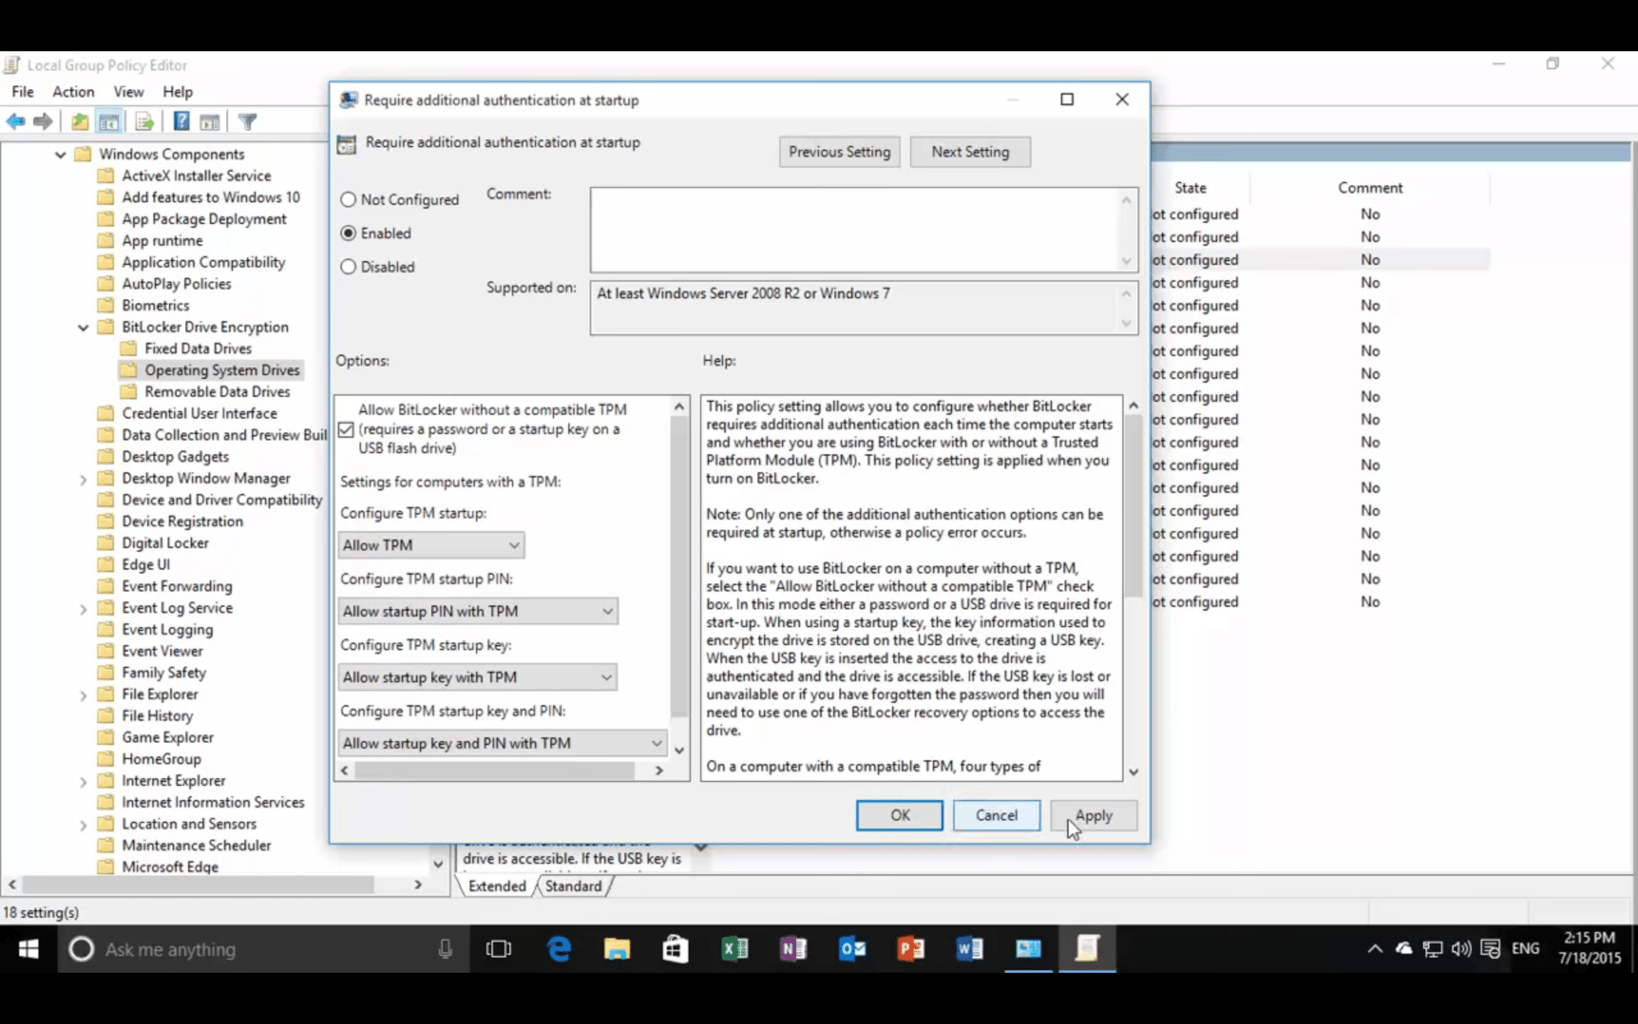1638x1024 pixels.
Task: Open the Configure TPM startup dropdown
Action: 431,545
